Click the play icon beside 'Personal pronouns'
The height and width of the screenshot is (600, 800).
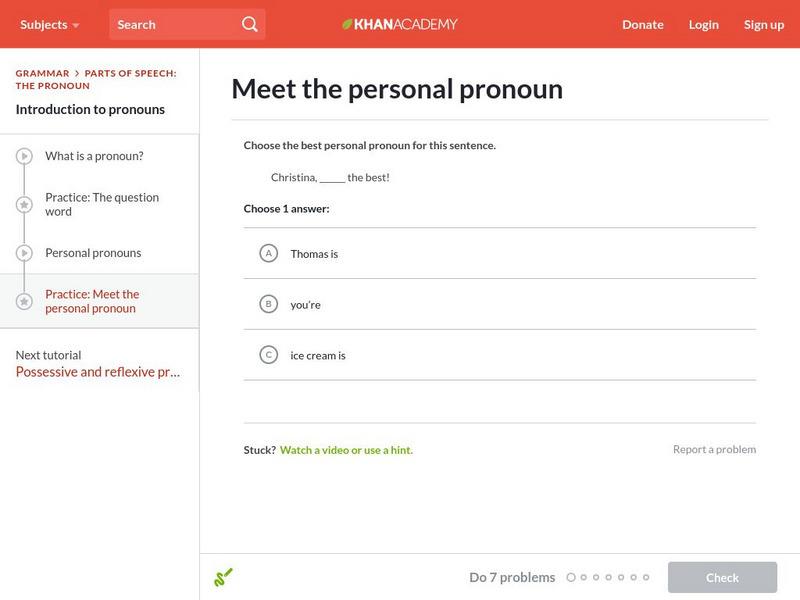[x=22, y=253]
